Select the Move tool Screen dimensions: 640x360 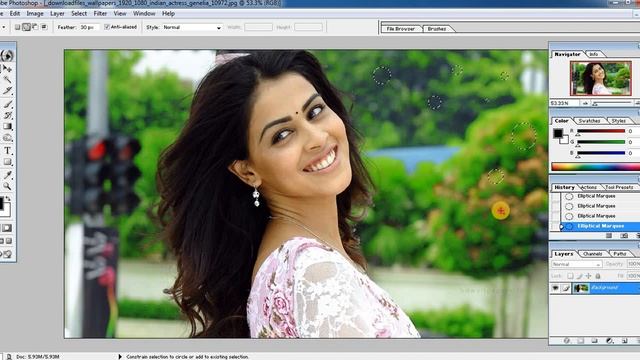pos(7,68)
